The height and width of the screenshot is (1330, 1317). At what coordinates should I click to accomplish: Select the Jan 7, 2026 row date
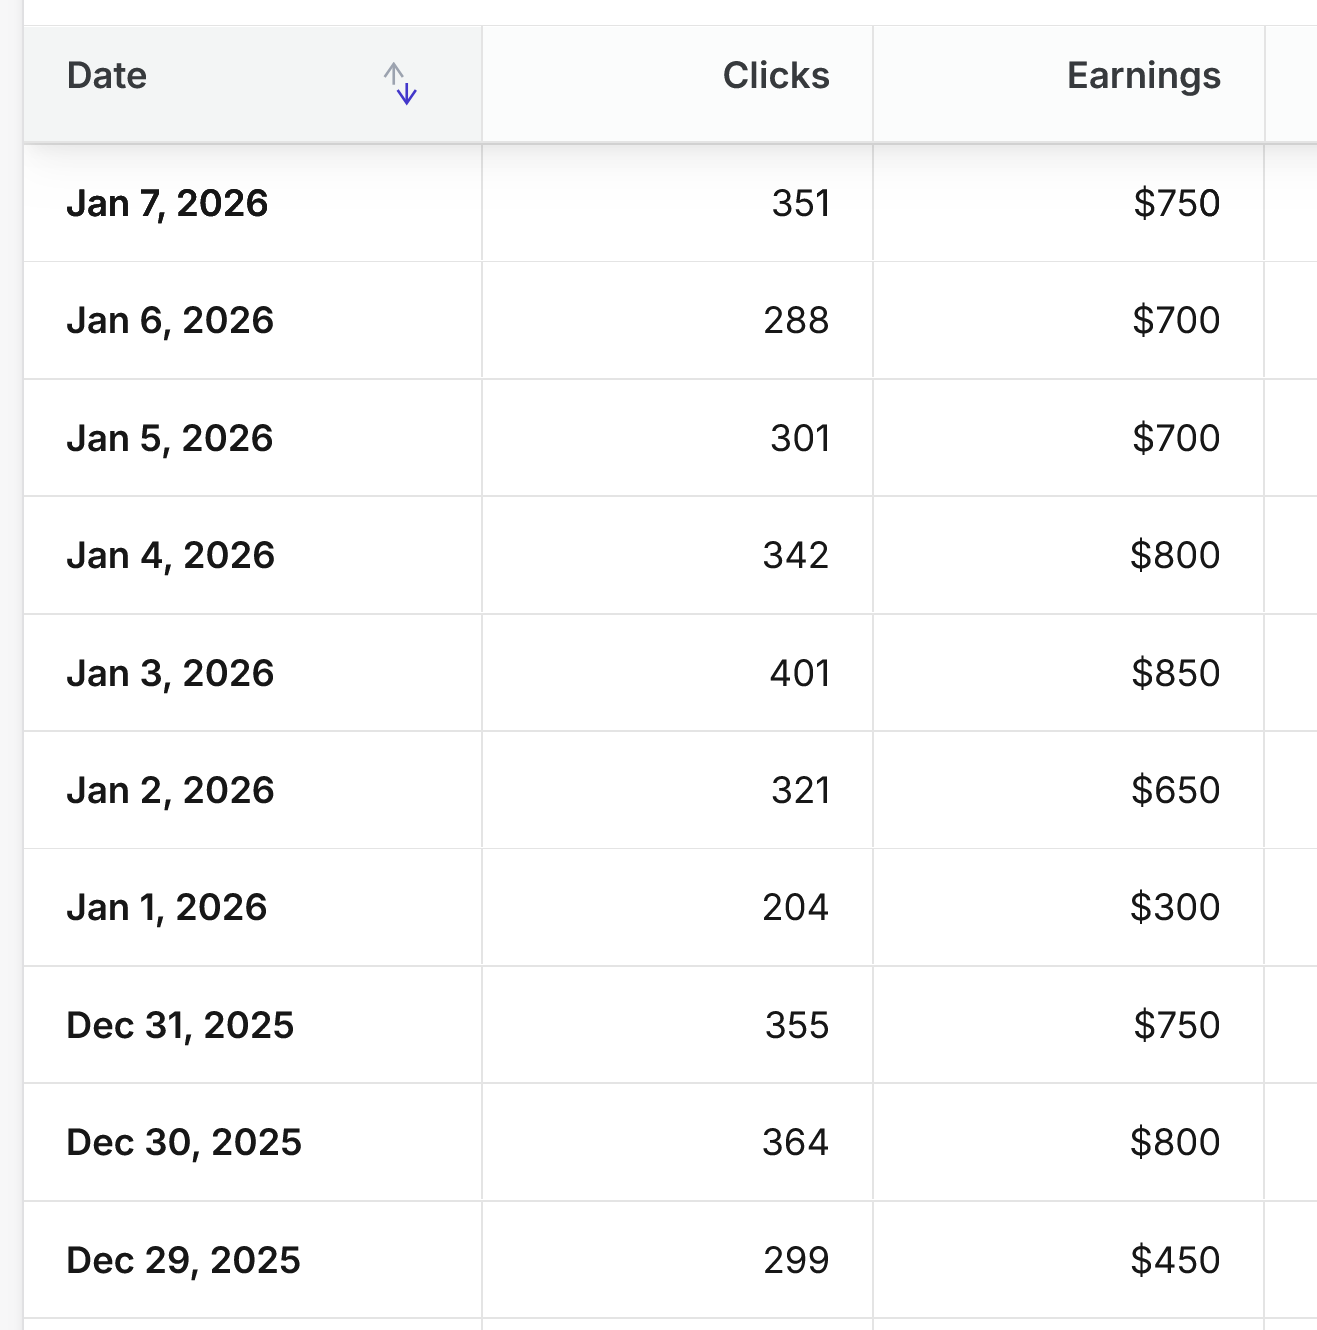[x=167, y=204]
